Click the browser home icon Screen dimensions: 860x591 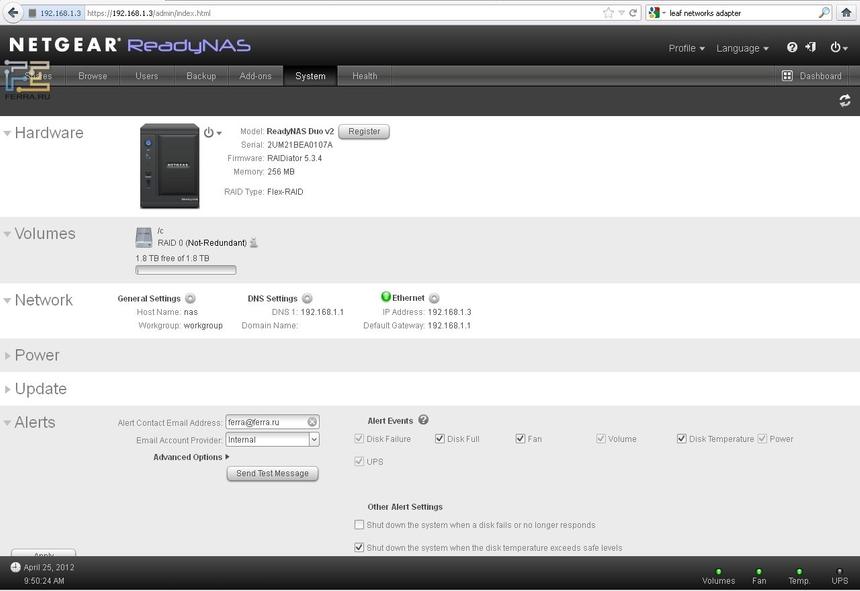click(x=847, y=13)
